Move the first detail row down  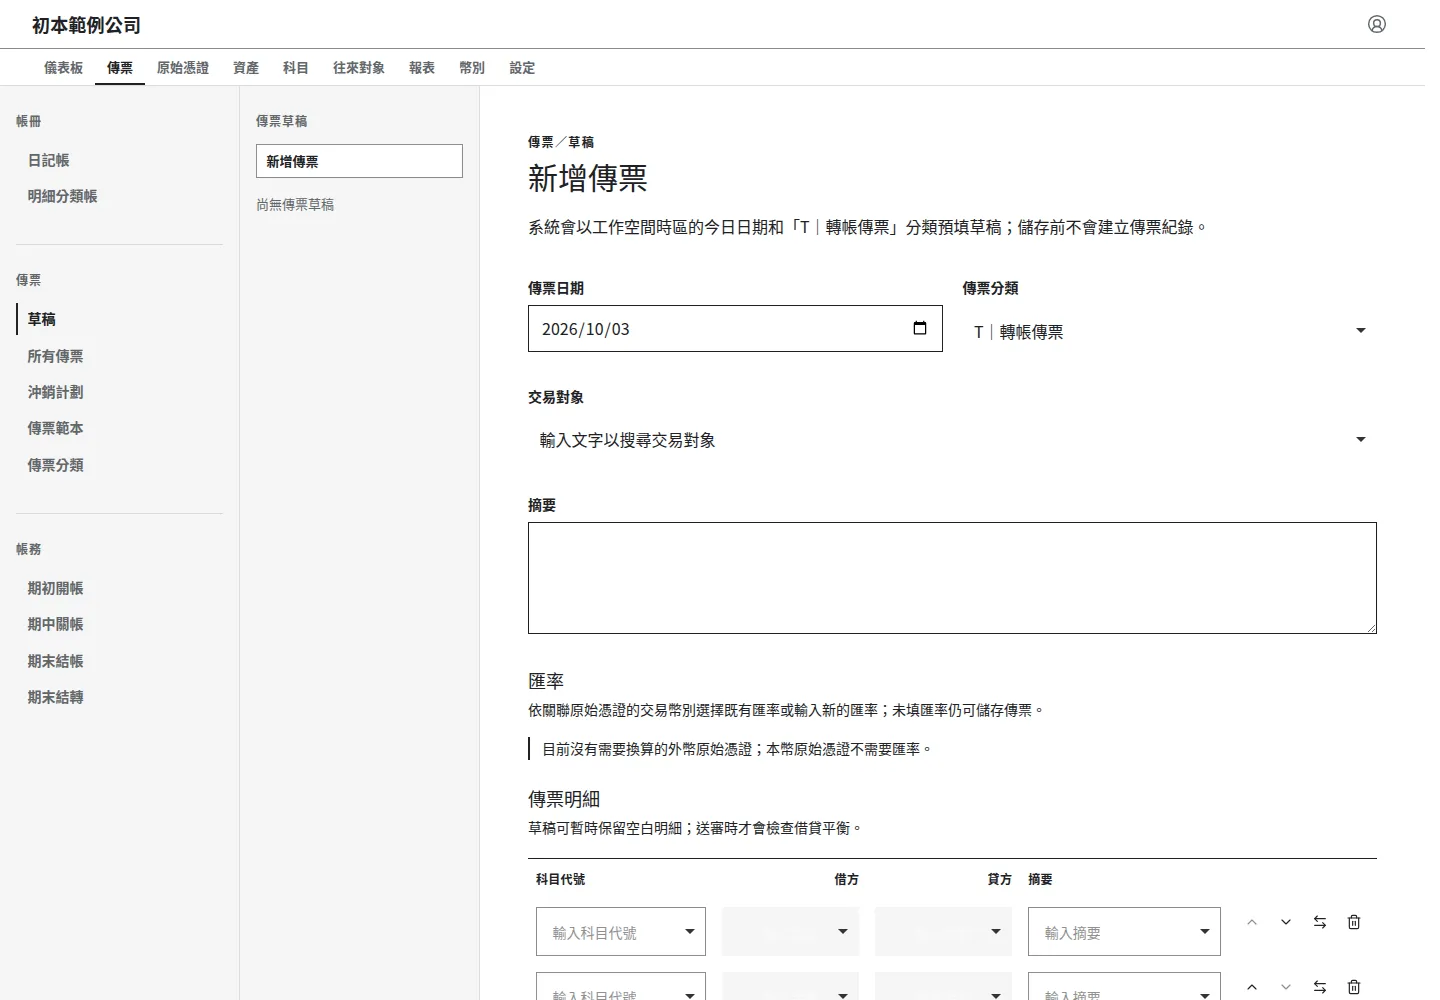click(1286, 922)
